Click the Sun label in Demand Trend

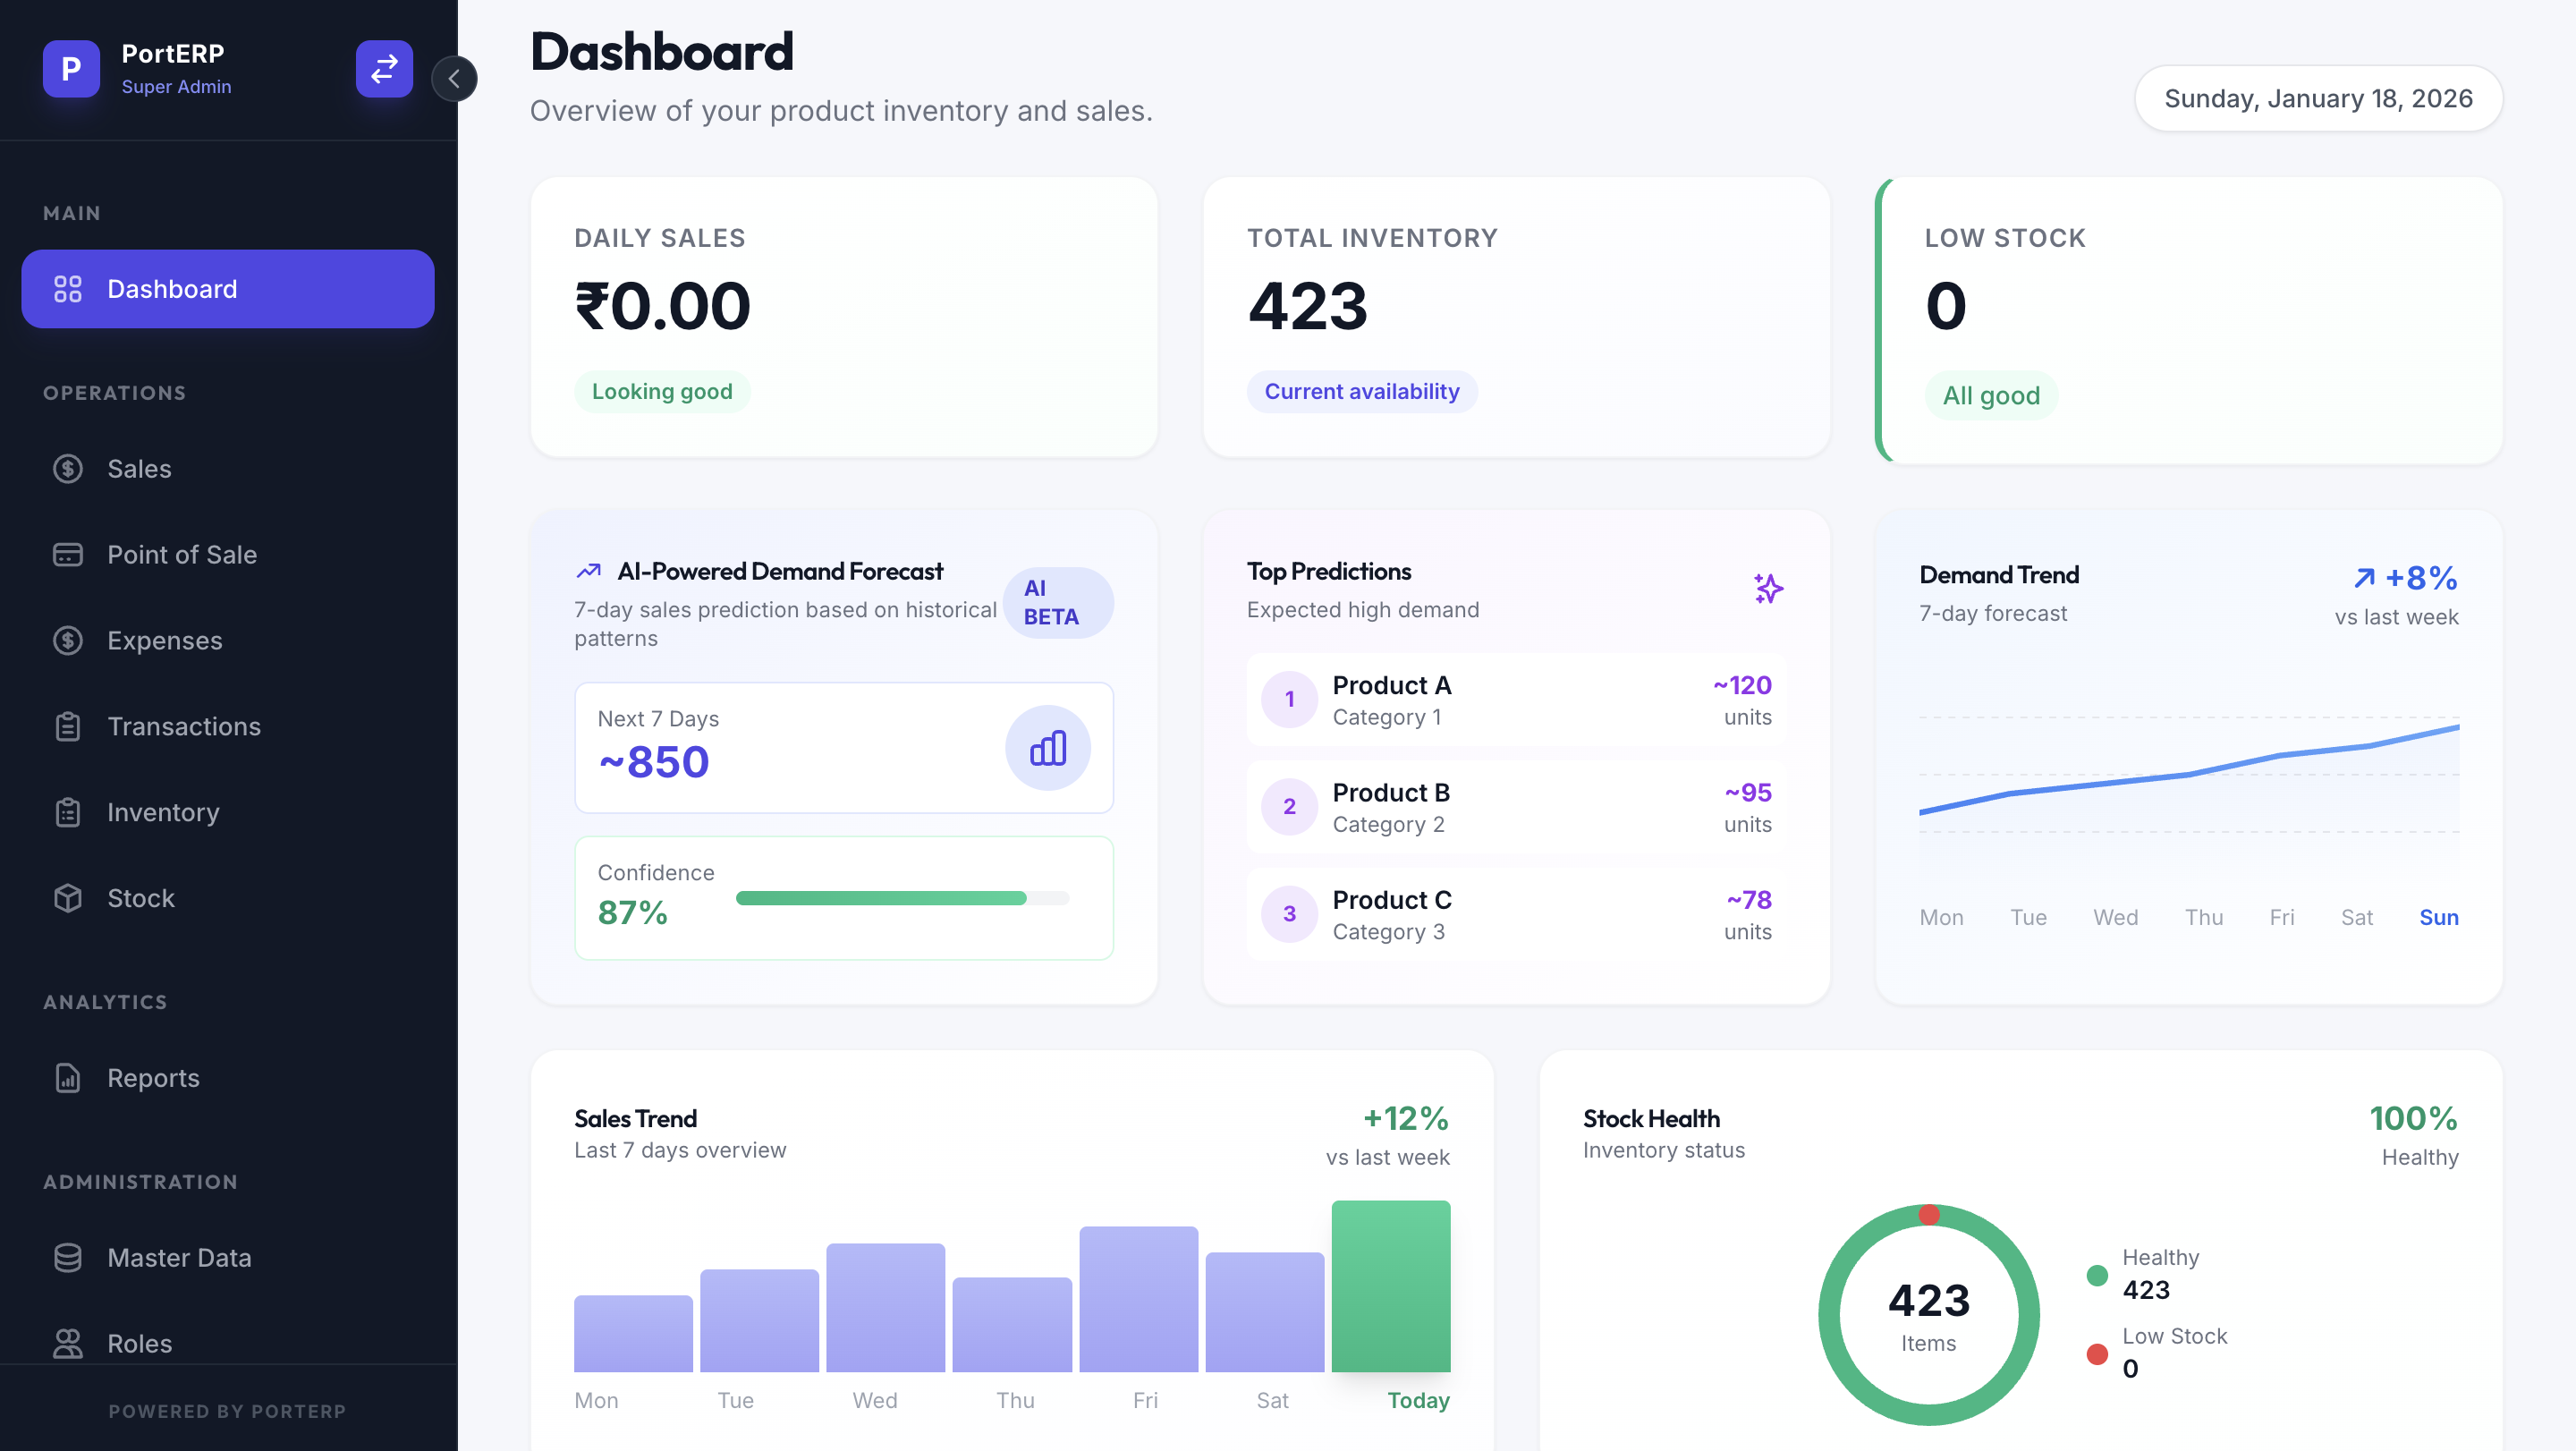[2439, 918]
